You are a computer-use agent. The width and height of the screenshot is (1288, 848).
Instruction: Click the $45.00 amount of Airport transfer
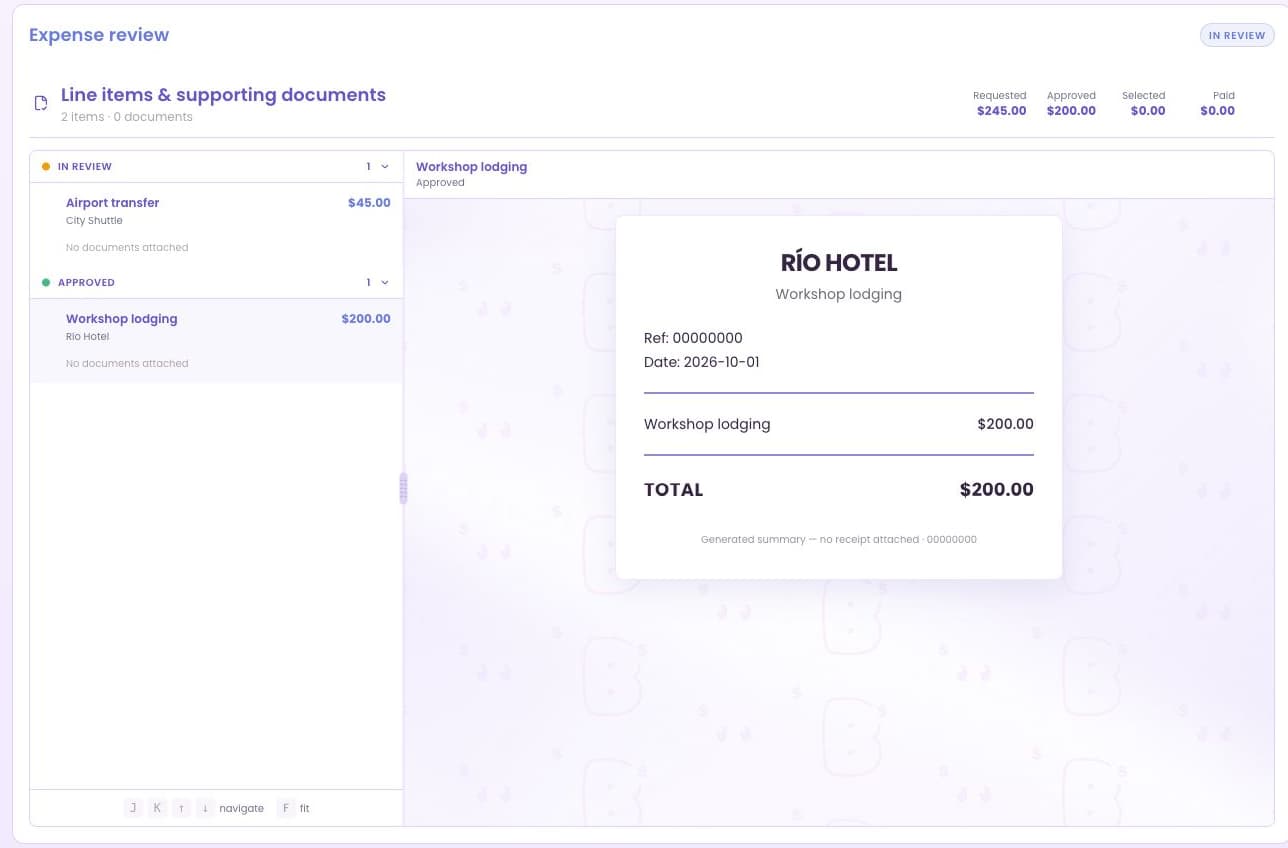[369, 203]
